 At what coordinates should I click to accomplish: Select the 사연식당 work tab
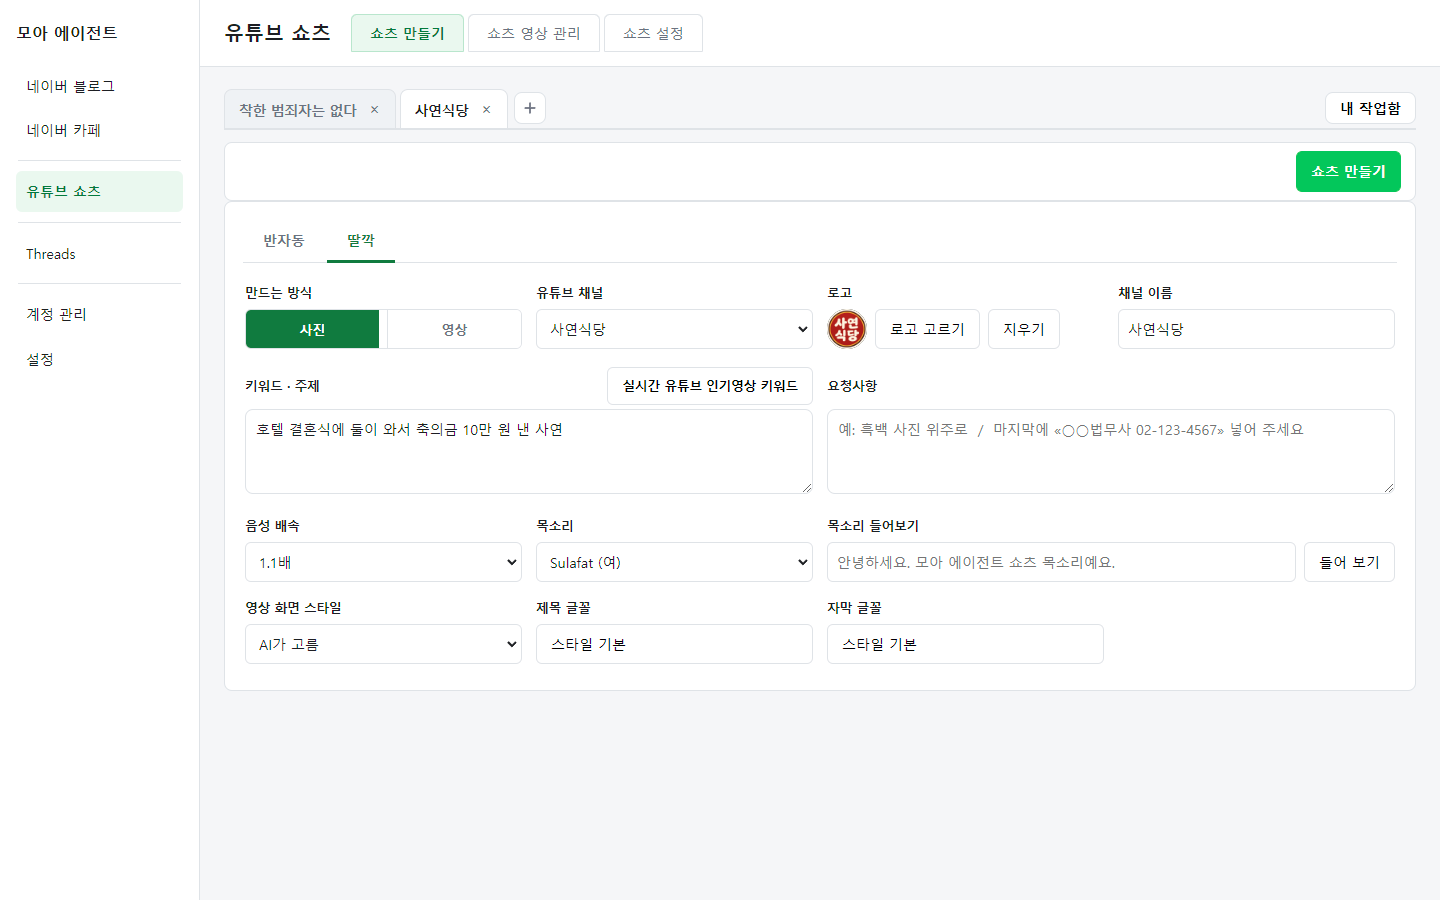[x=442, y=110]
